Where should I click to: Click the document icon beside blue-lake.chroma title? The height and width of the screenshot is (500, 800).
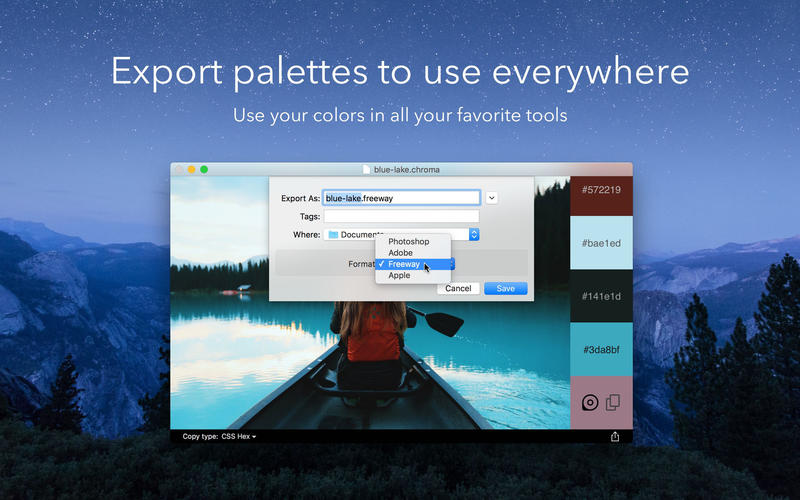pos(366,169)
